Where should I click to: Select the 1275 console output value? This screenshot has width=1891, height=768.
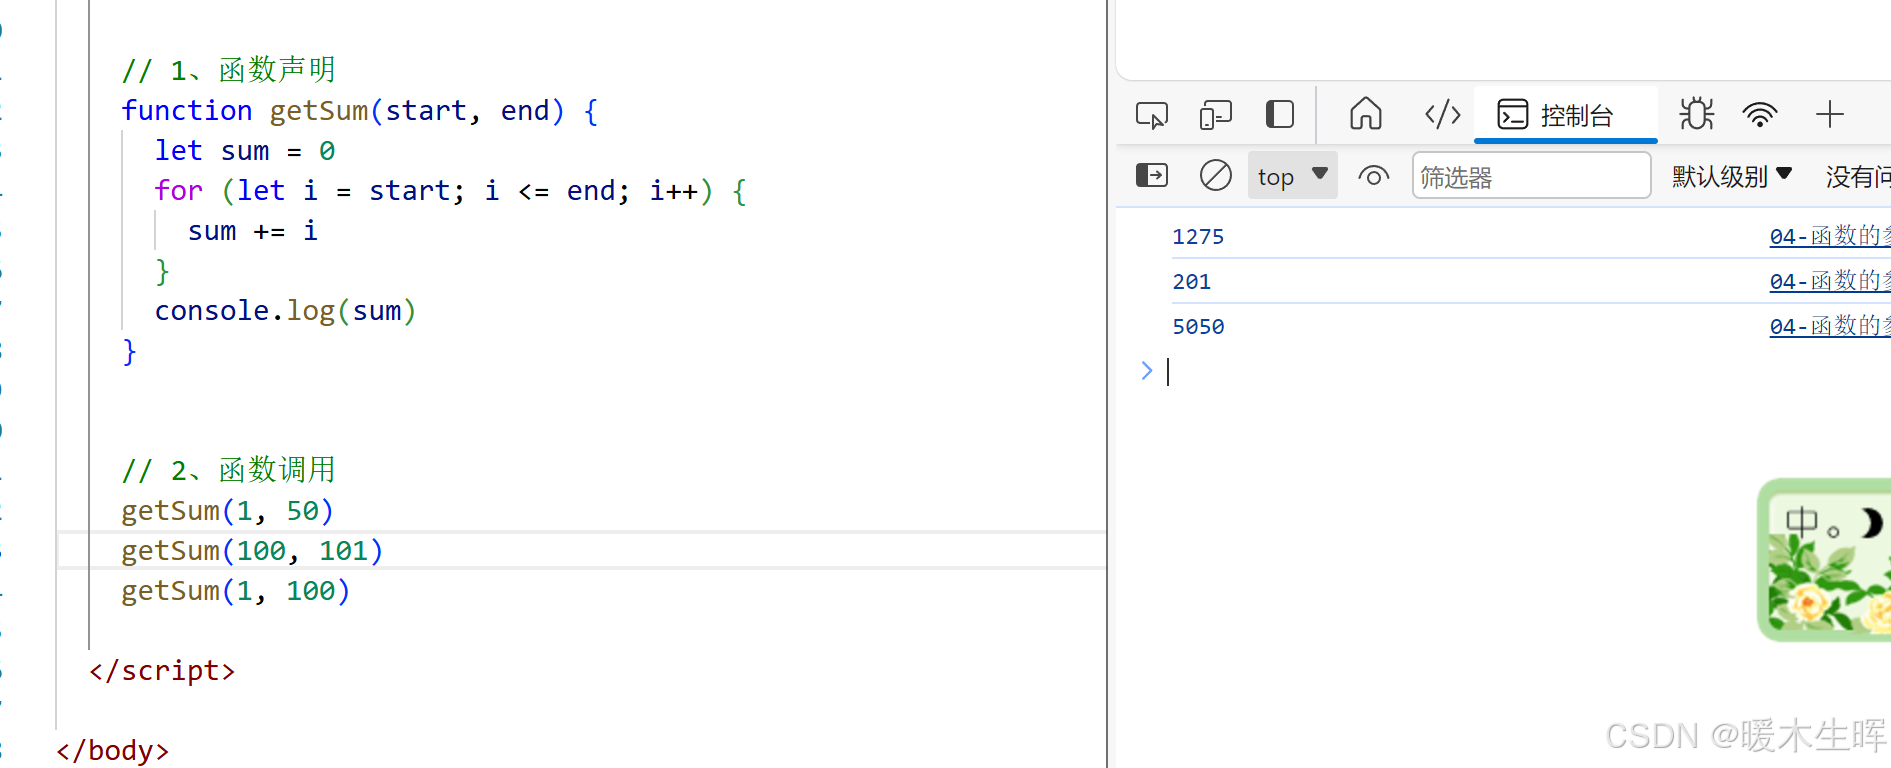point(1198,237)
